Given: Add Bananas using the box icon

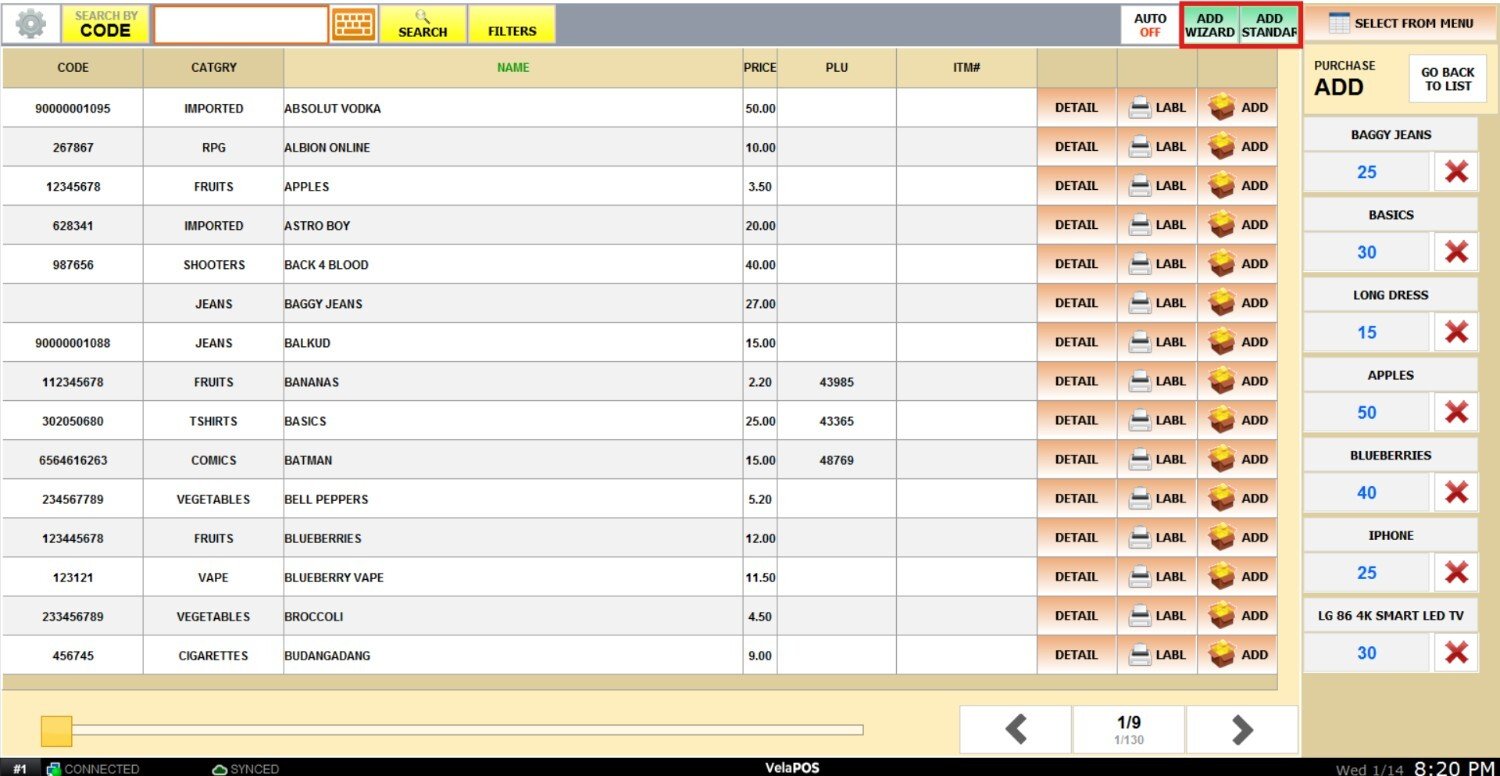Looking at the screenshot, I should pyautogui.click(x=1238, y=381).
